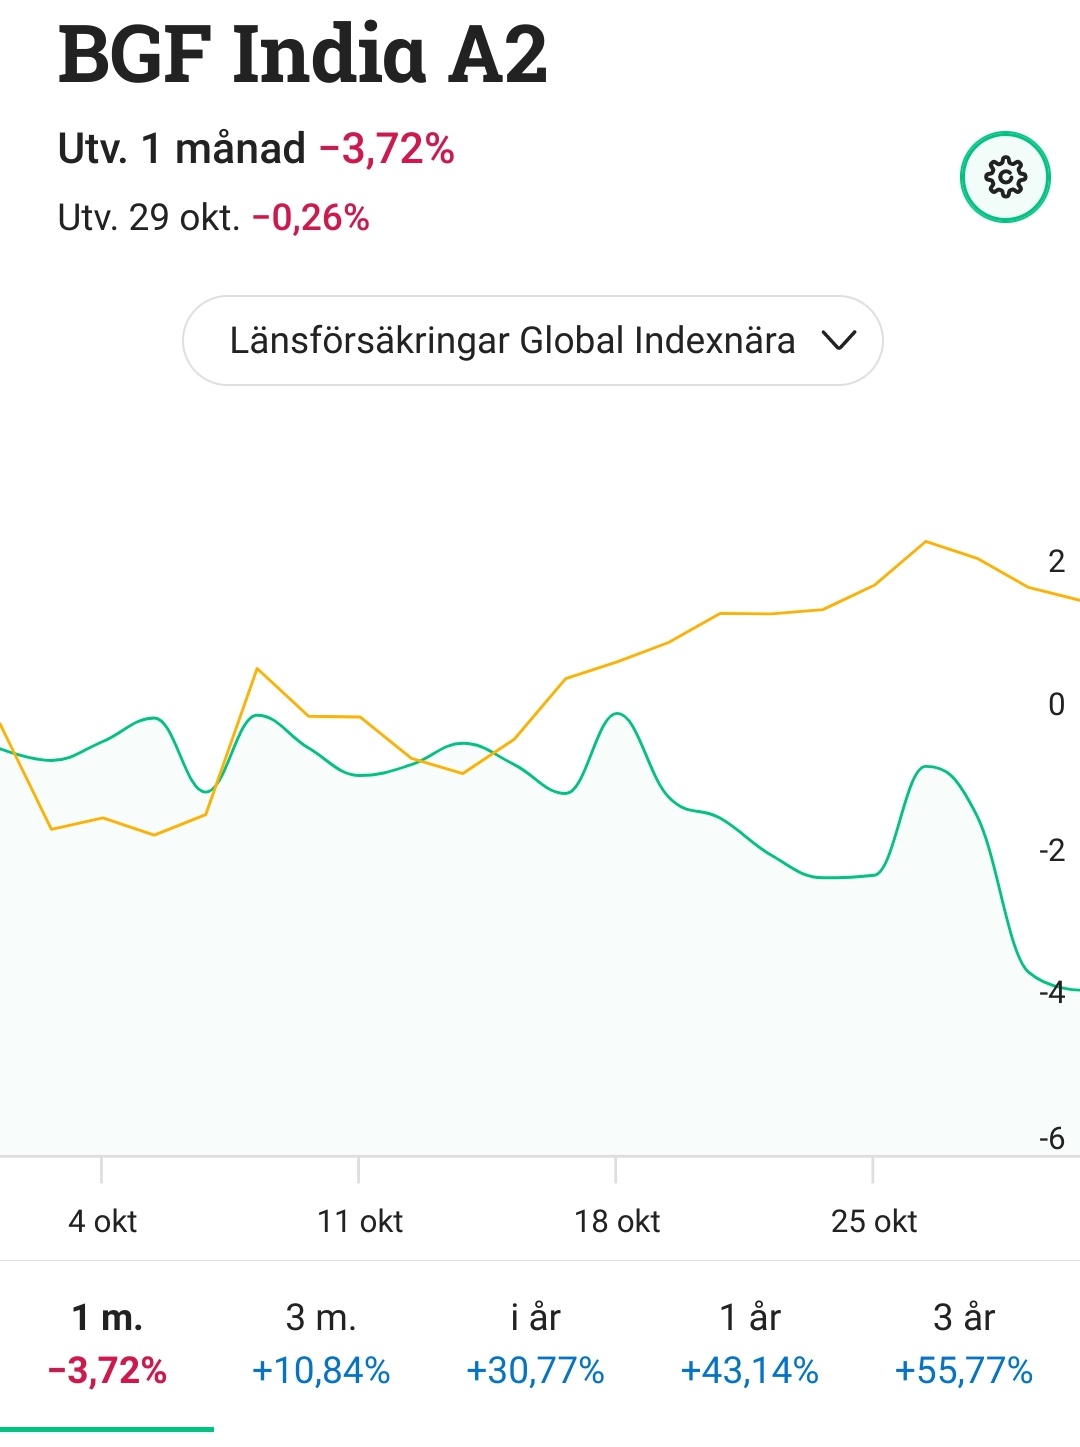Tap the 25 okt date marker

tap(874, 1221)
